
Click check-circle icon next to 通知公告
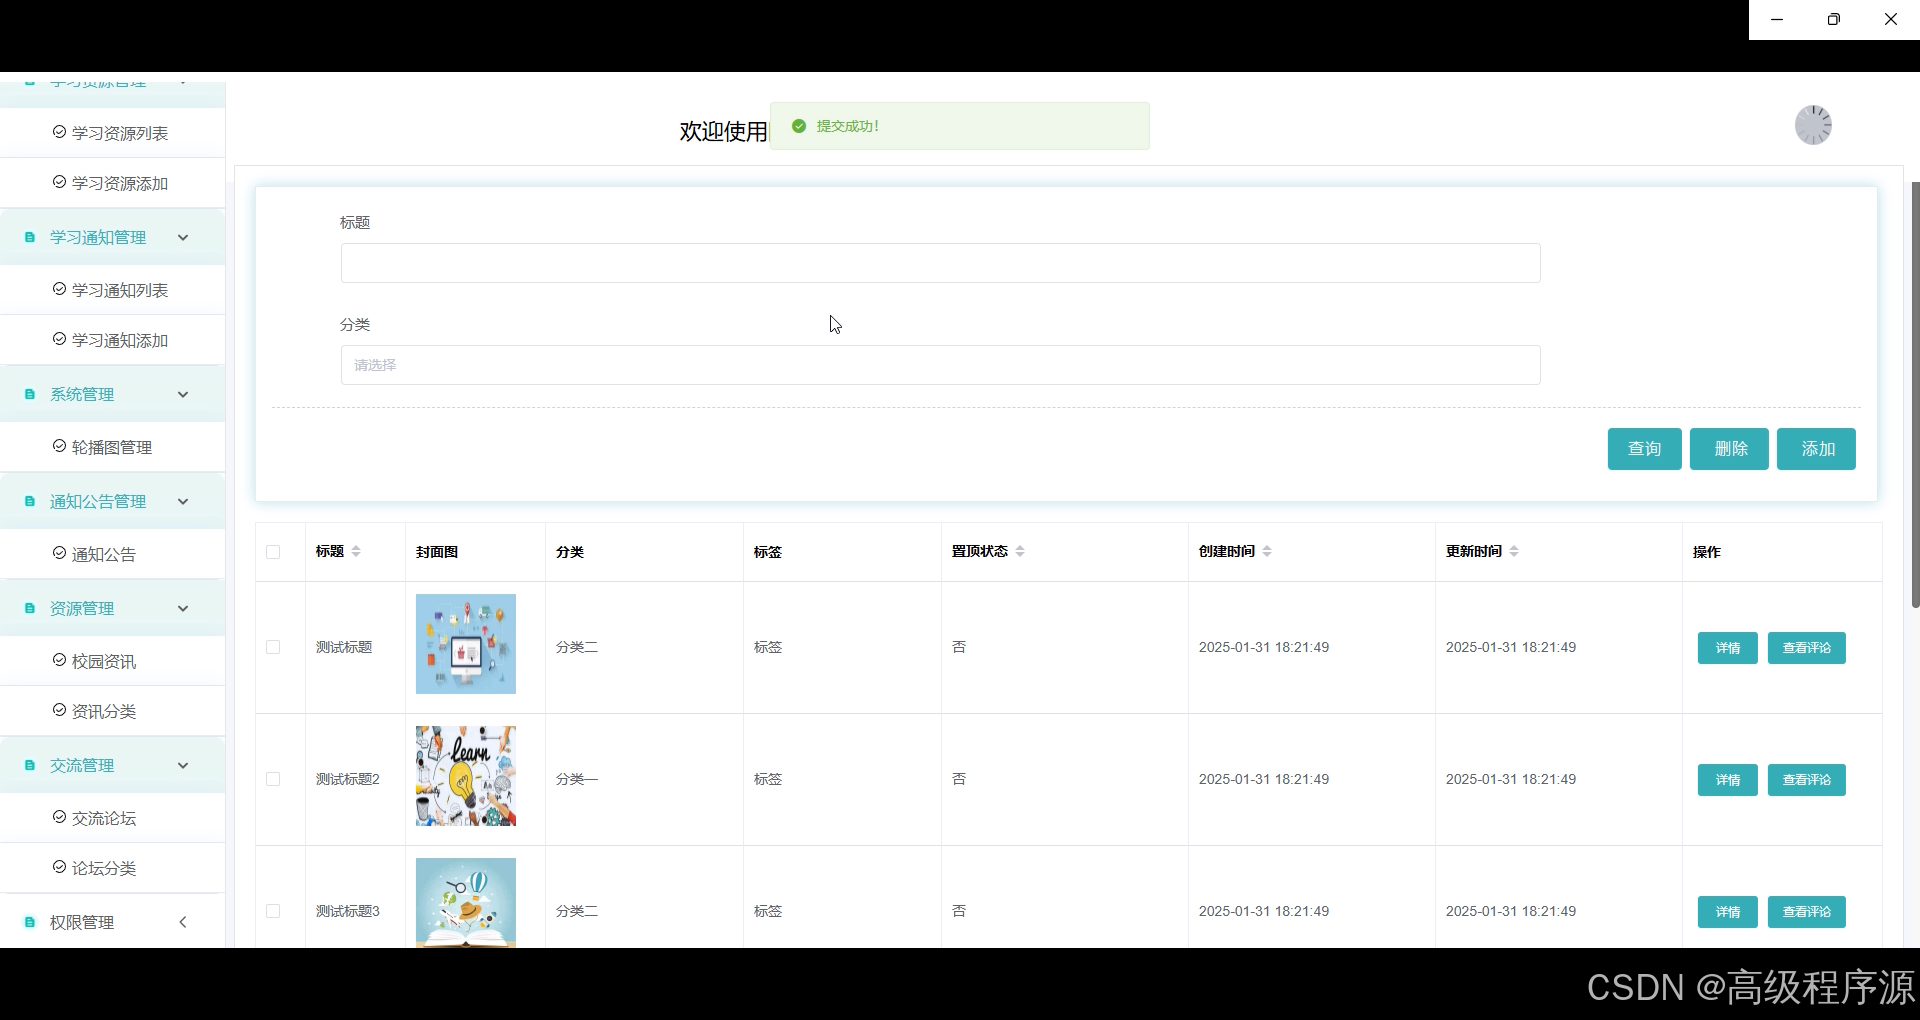pyautogui.click(x=59, y=553)
